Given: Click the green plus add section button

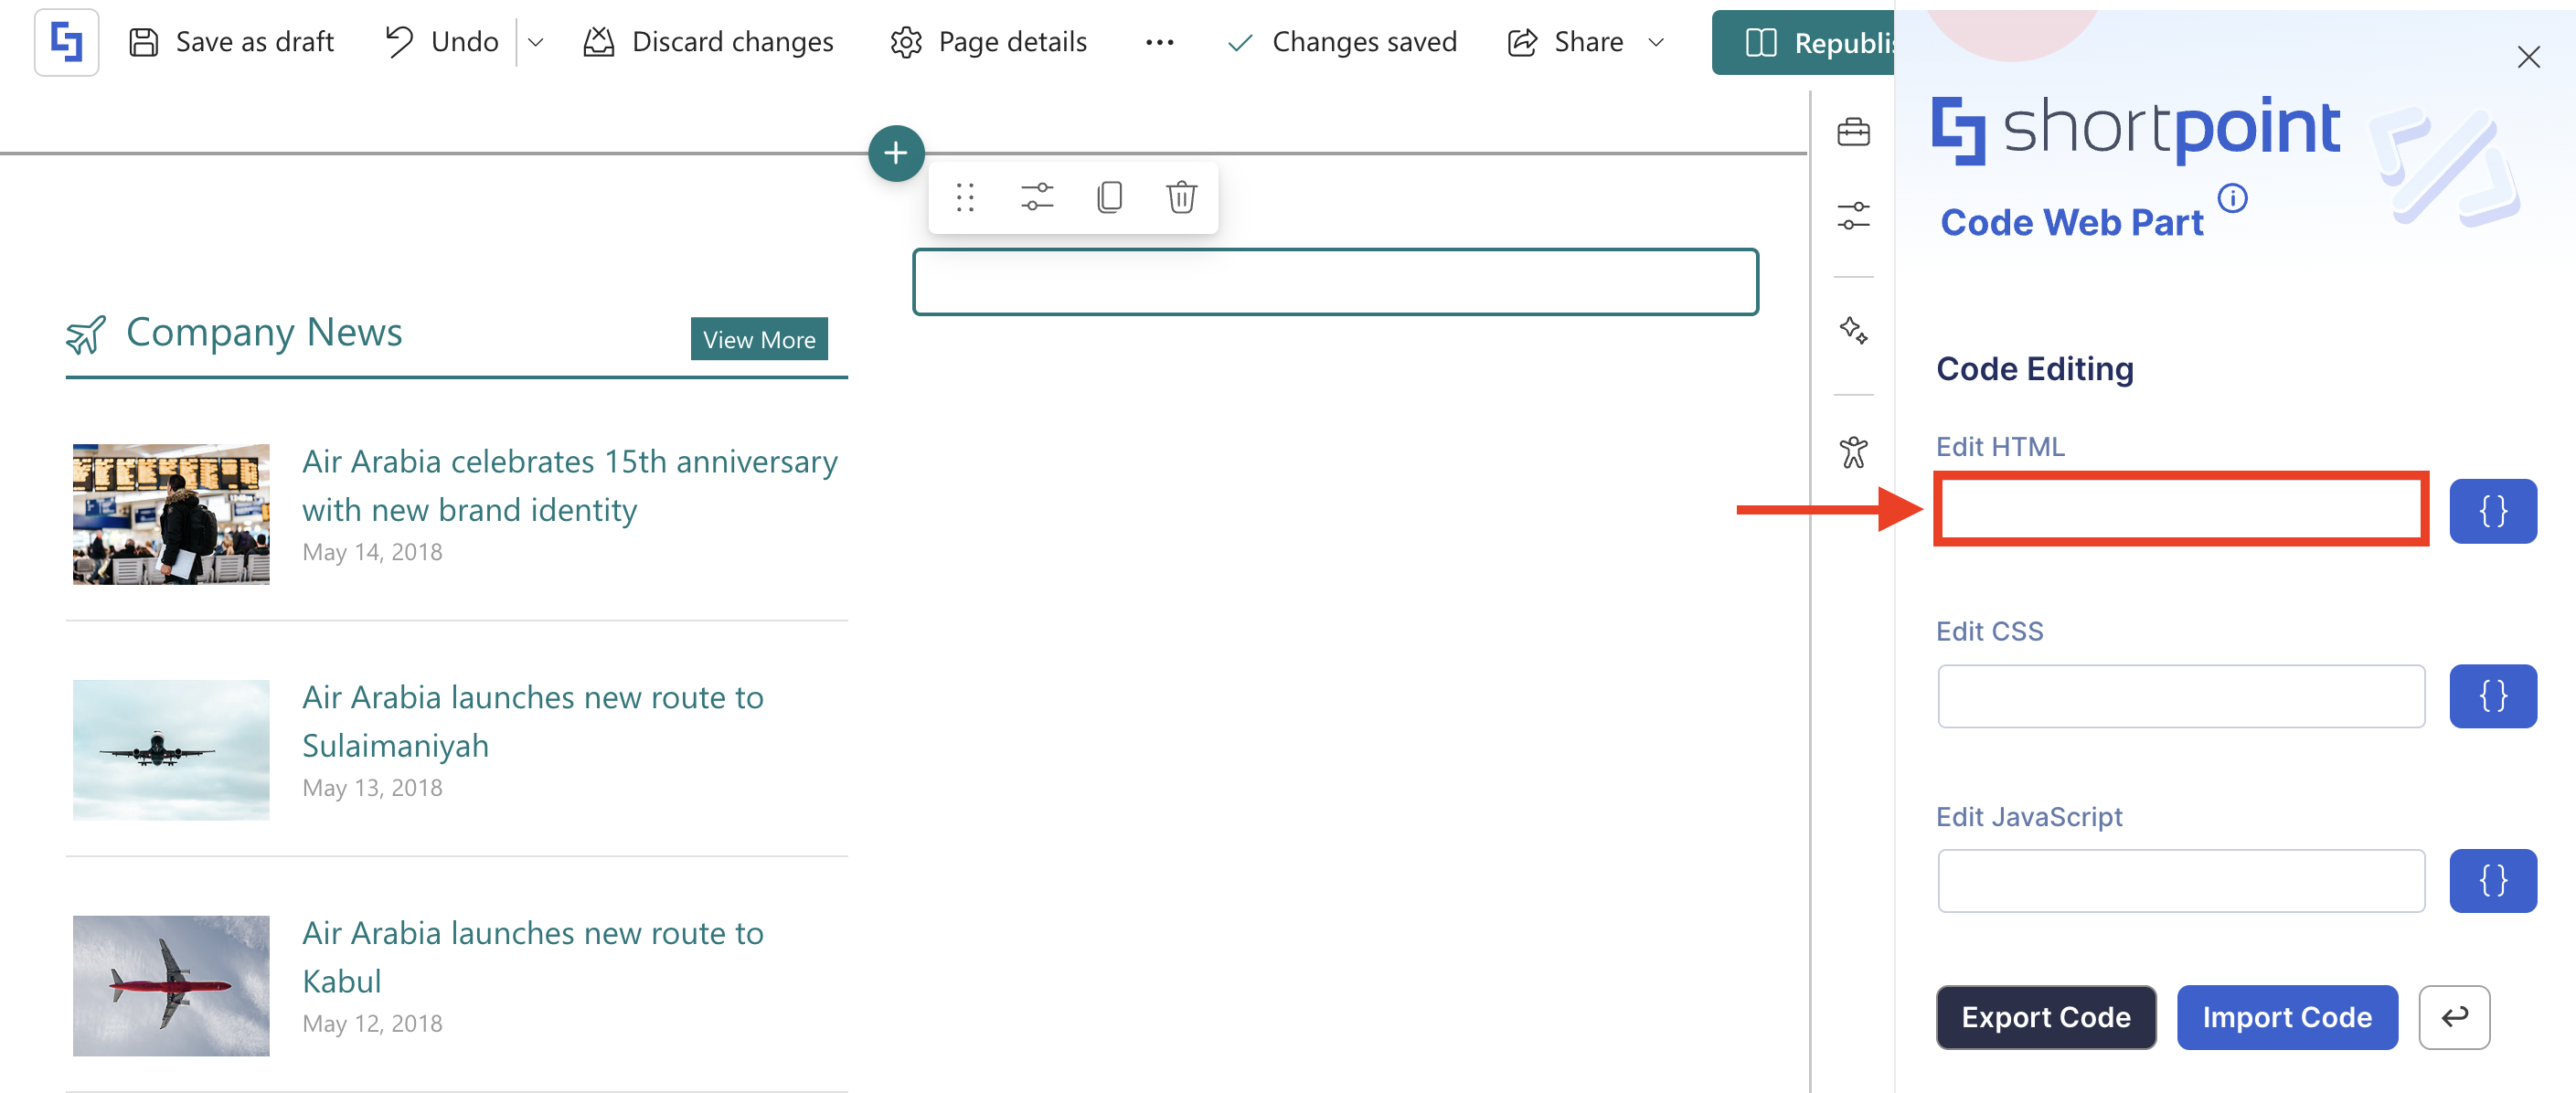Looking at the screenshot, I should click(x=895, y=153).
